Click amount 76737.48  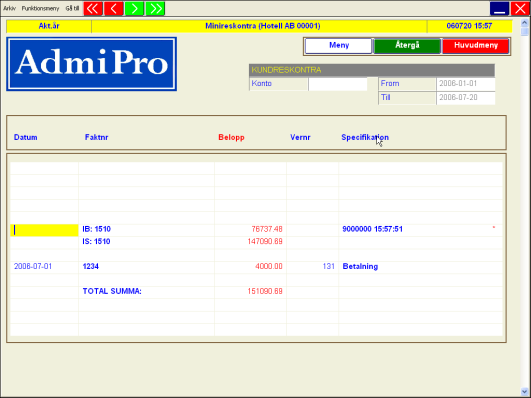pos(267,229)
